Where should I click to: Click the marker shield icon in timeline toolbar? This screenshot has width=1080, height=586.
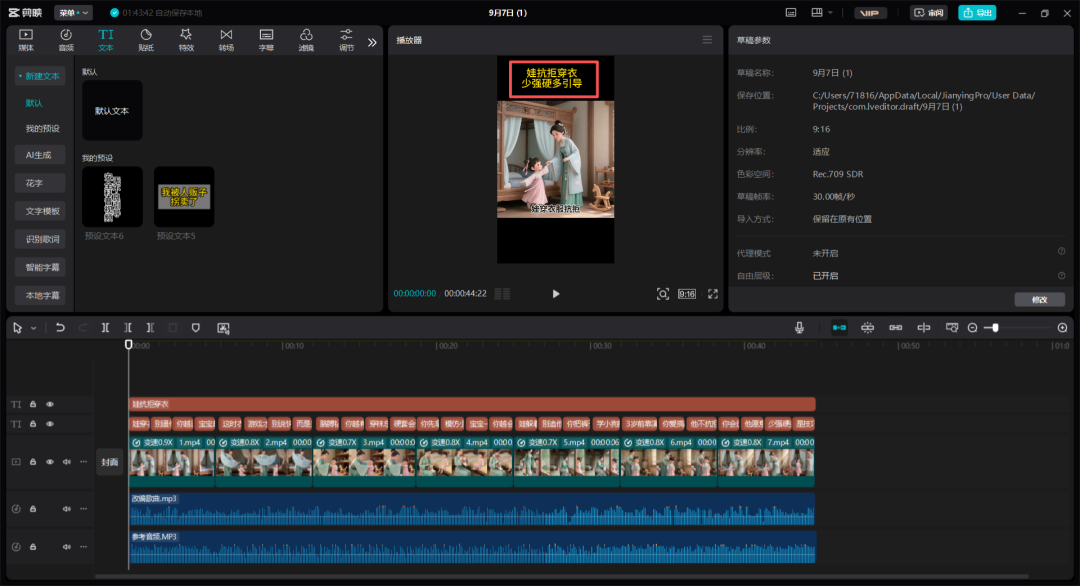click(195, 328)
